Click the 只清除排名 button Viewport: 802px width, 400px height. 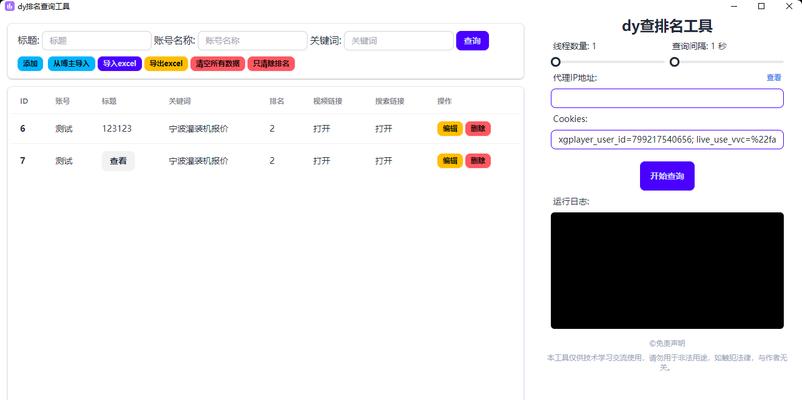(271, 64)
